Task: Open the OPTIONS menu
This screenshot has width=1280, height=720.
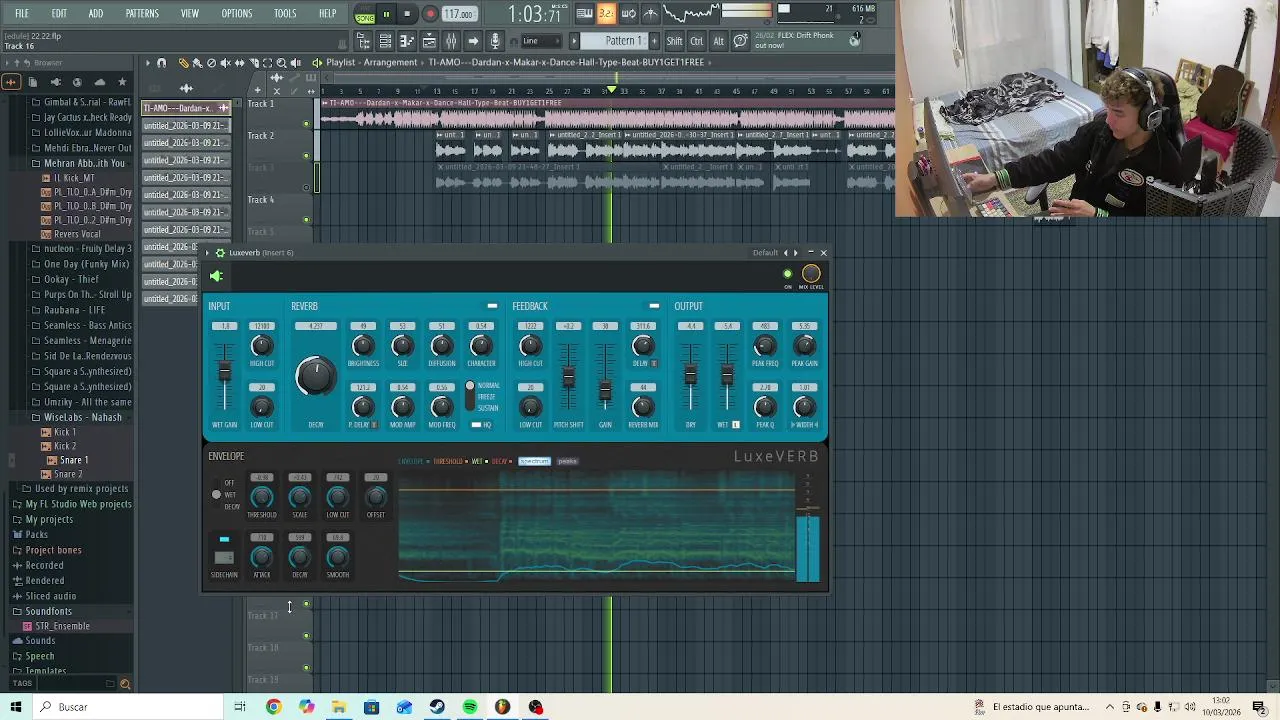Action: (x=237, y=14)
